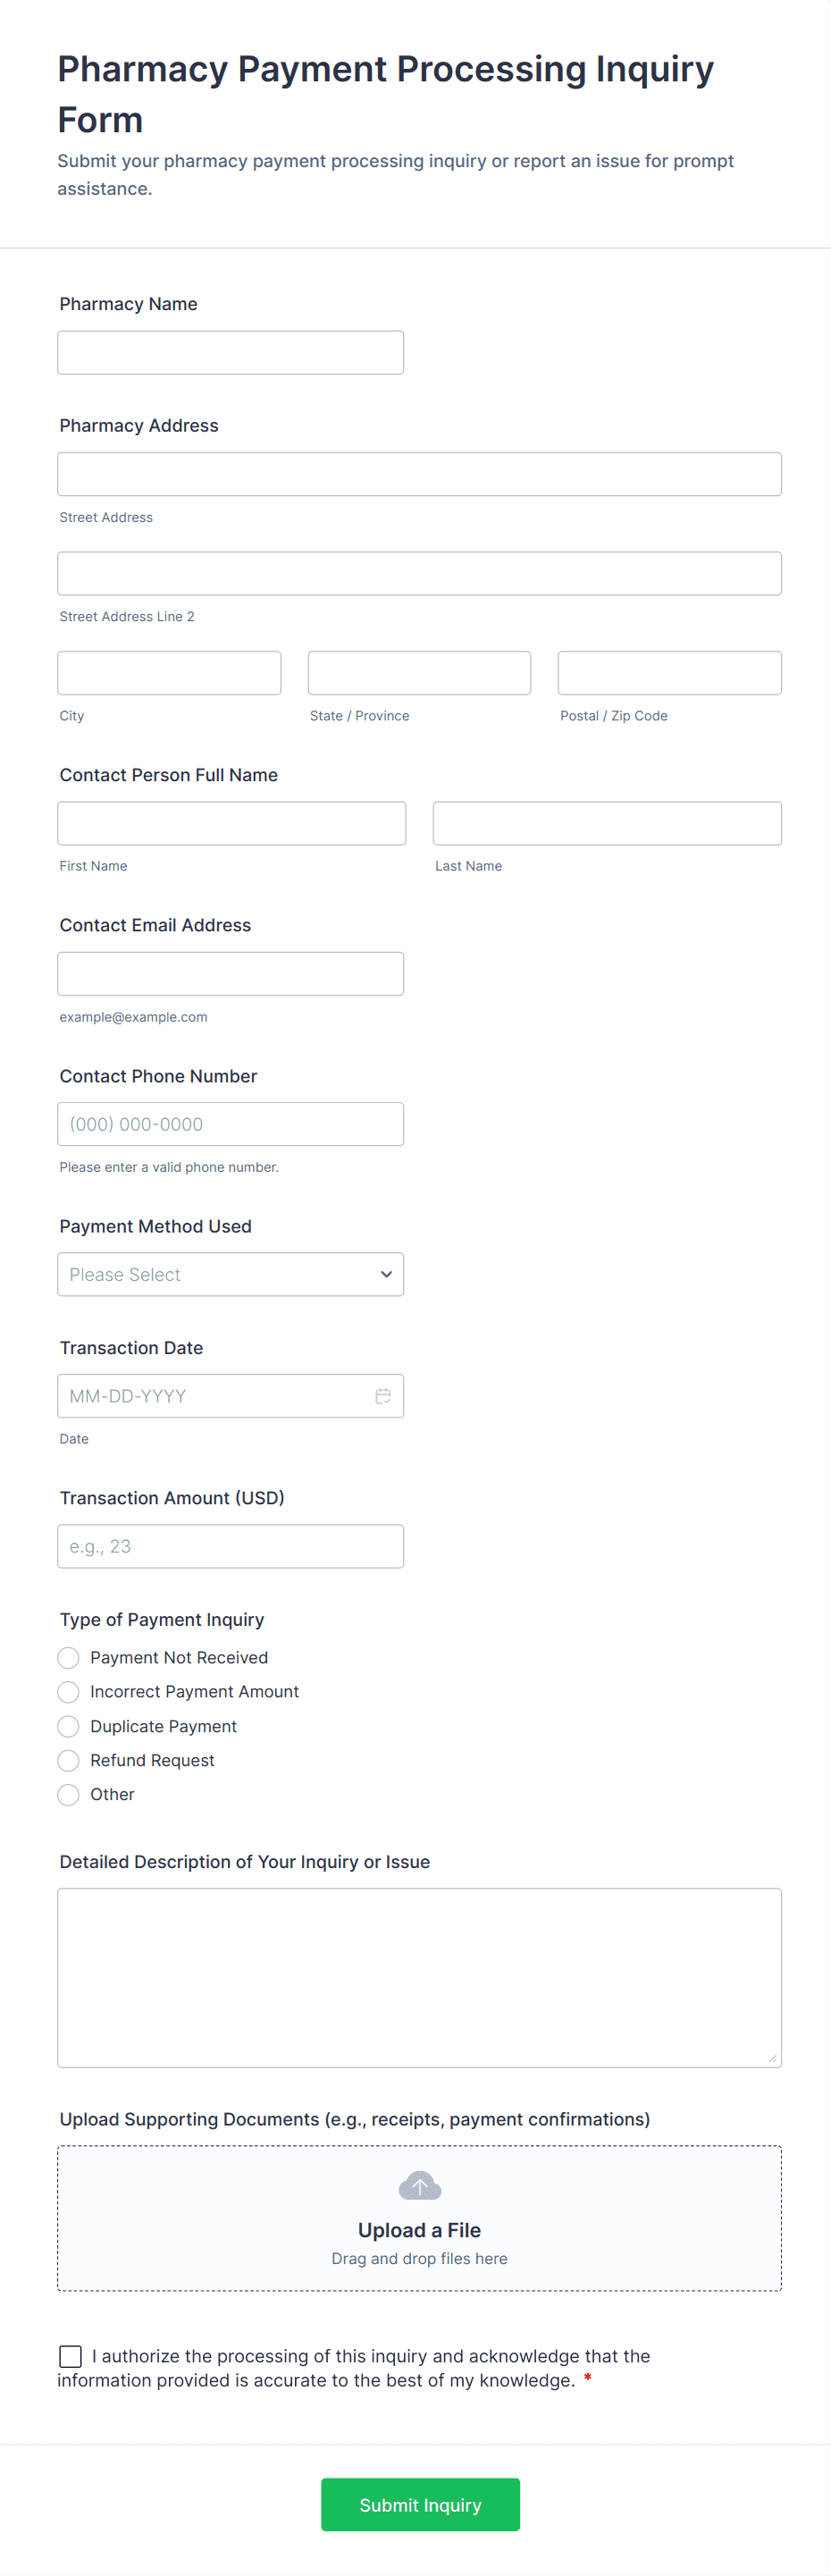Click the dropdown chevron arrow
Image resolution: width=831 pixels, height=2576 pixels.
point(386,1275)
